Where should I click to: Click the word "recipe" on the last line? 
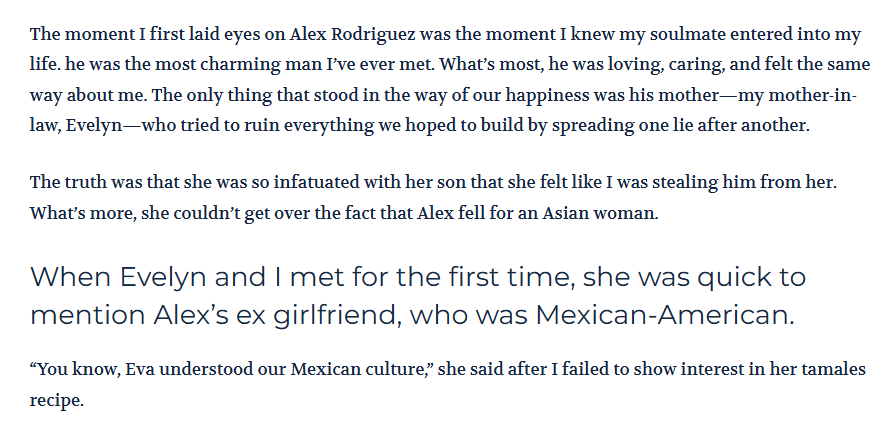click(56, 399)
